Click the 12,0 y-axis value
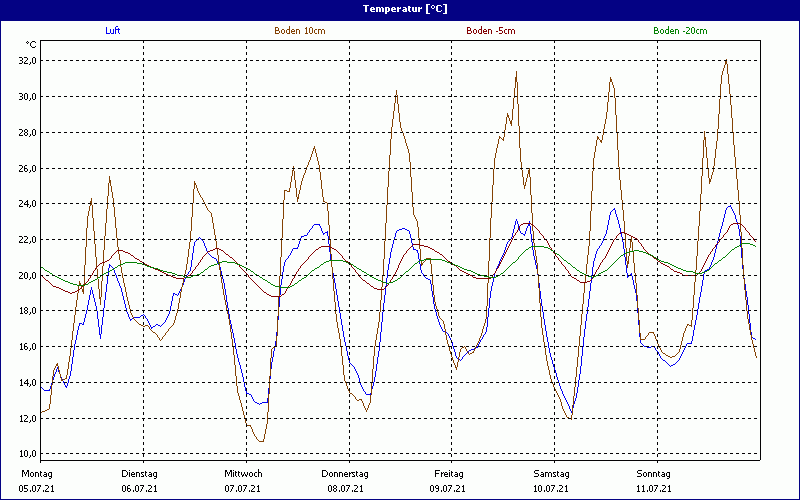The image size is (800, 500). click(x=25, y=419)
